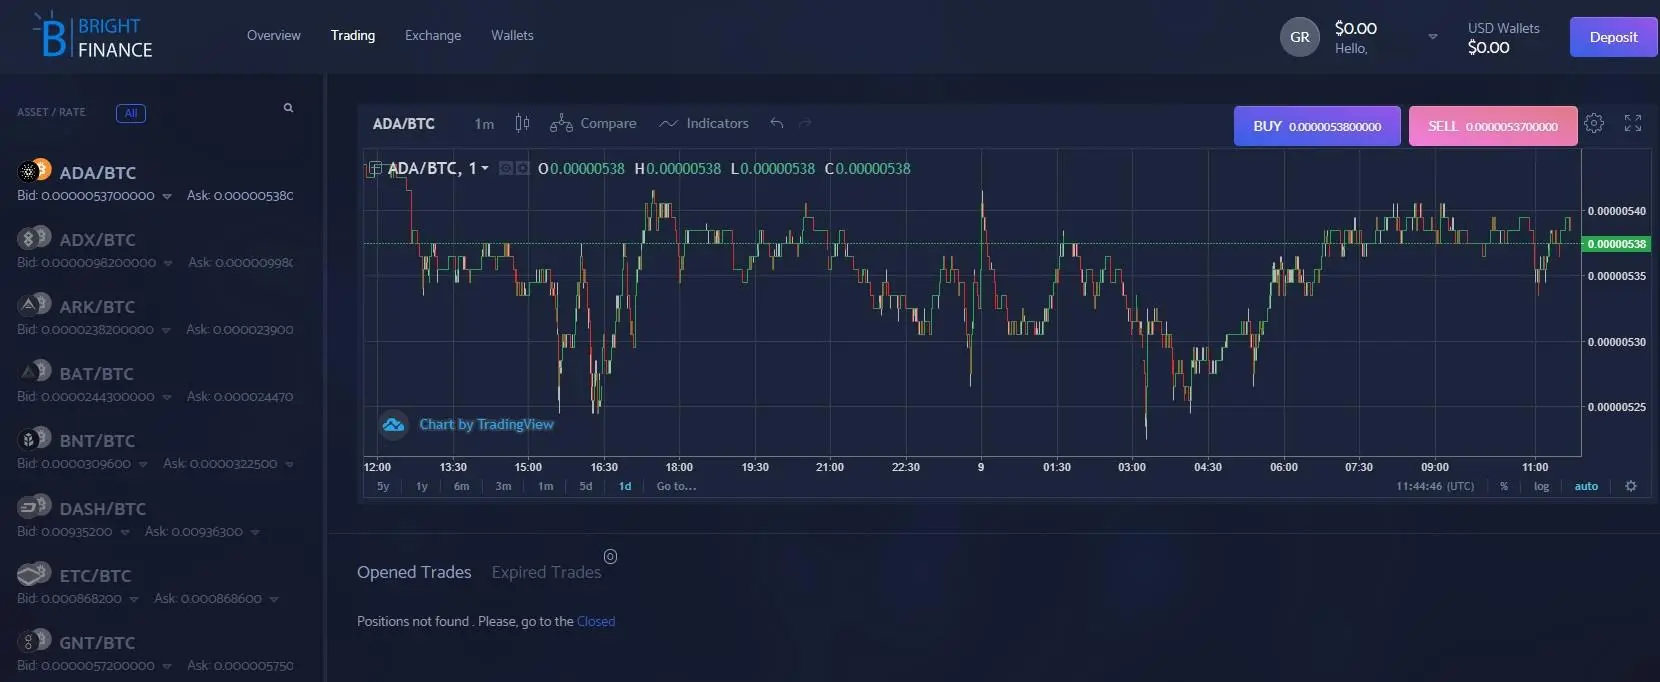The width and height of the screenshot is (1660, 682).
Task: Expand ADA/BTC bid dropdown arrow
Action: (x=167, y=196)
